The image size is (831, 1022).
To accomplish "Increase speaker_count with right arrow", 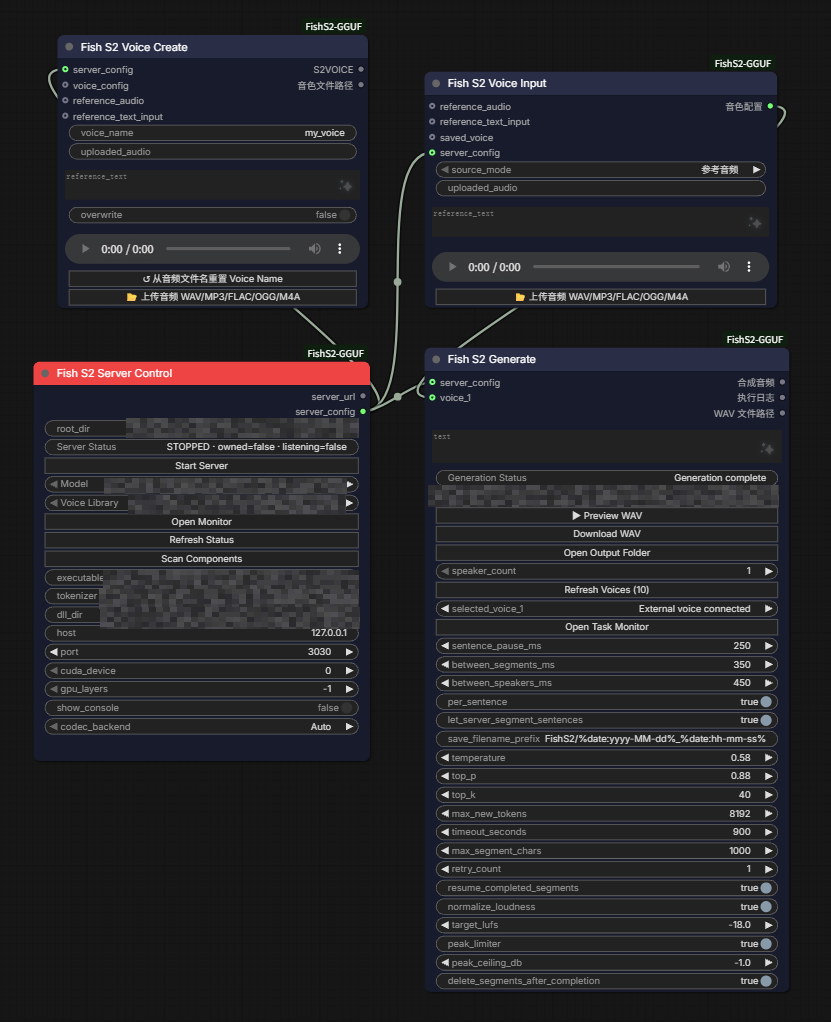I will point(769,571).
